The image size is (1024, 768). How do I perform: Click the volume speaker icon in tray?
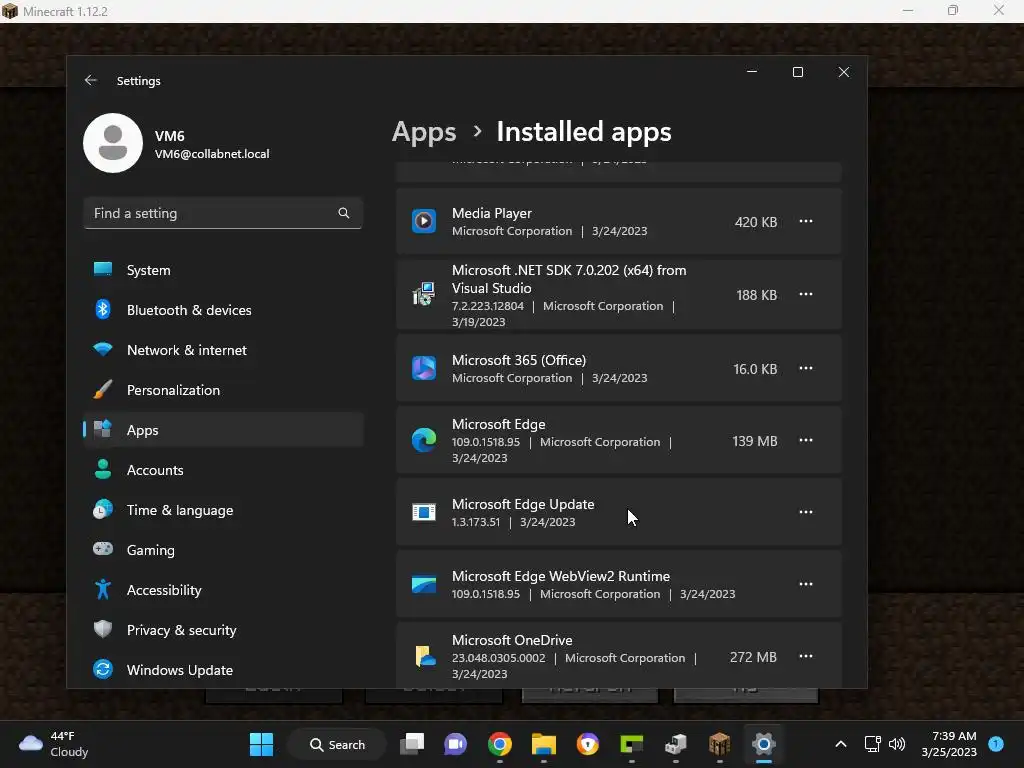coord(897,744)
